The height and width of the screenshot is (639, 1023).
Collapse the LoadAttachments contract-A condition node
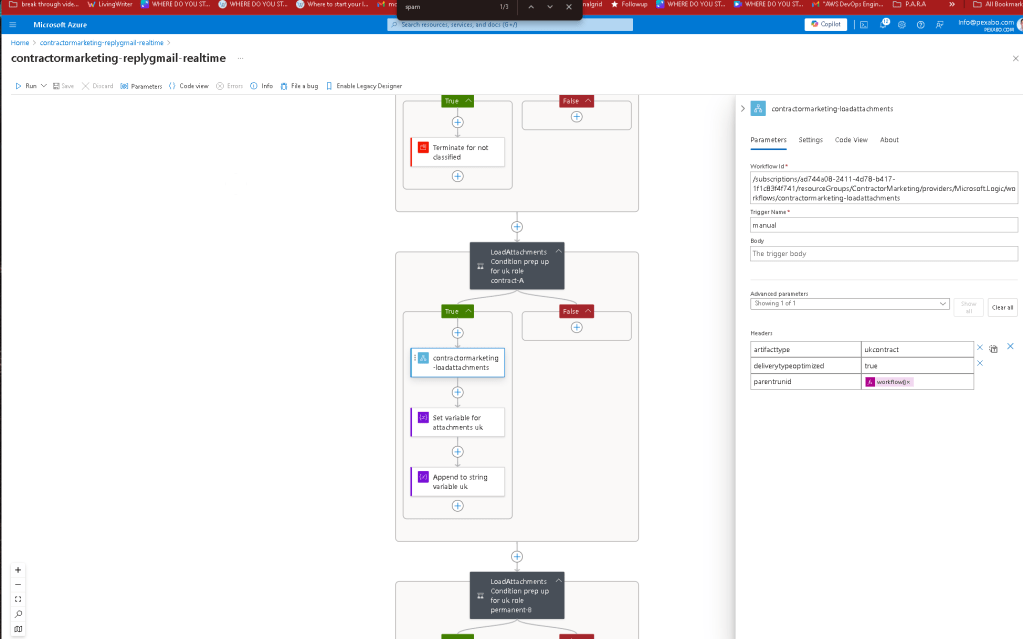click(x=558, y=251)
